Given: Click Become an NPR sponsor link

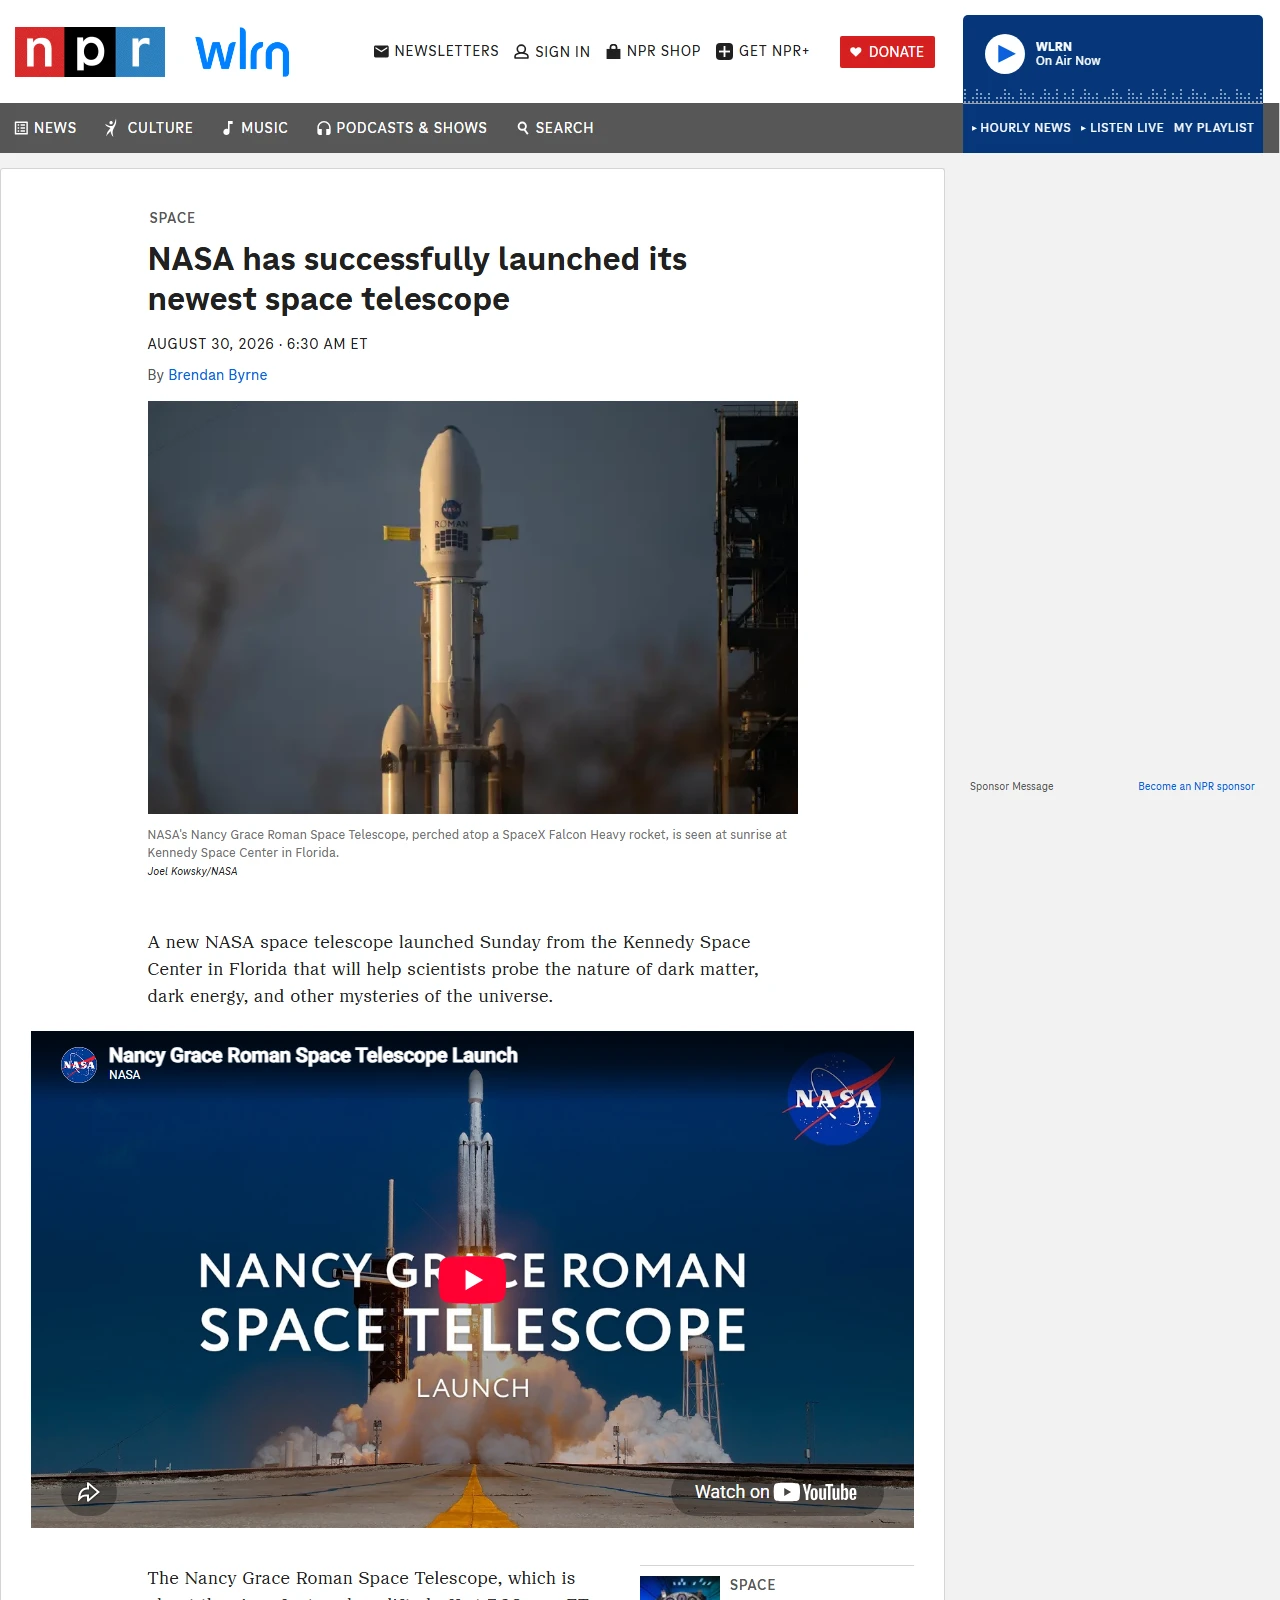Looking at the screenshot, I should point(1196,786).
